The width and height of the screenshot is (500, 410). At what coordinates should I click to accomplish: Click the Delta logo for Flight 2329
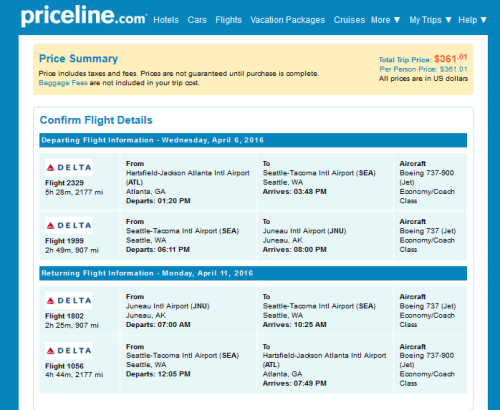(x=69, y=167)
